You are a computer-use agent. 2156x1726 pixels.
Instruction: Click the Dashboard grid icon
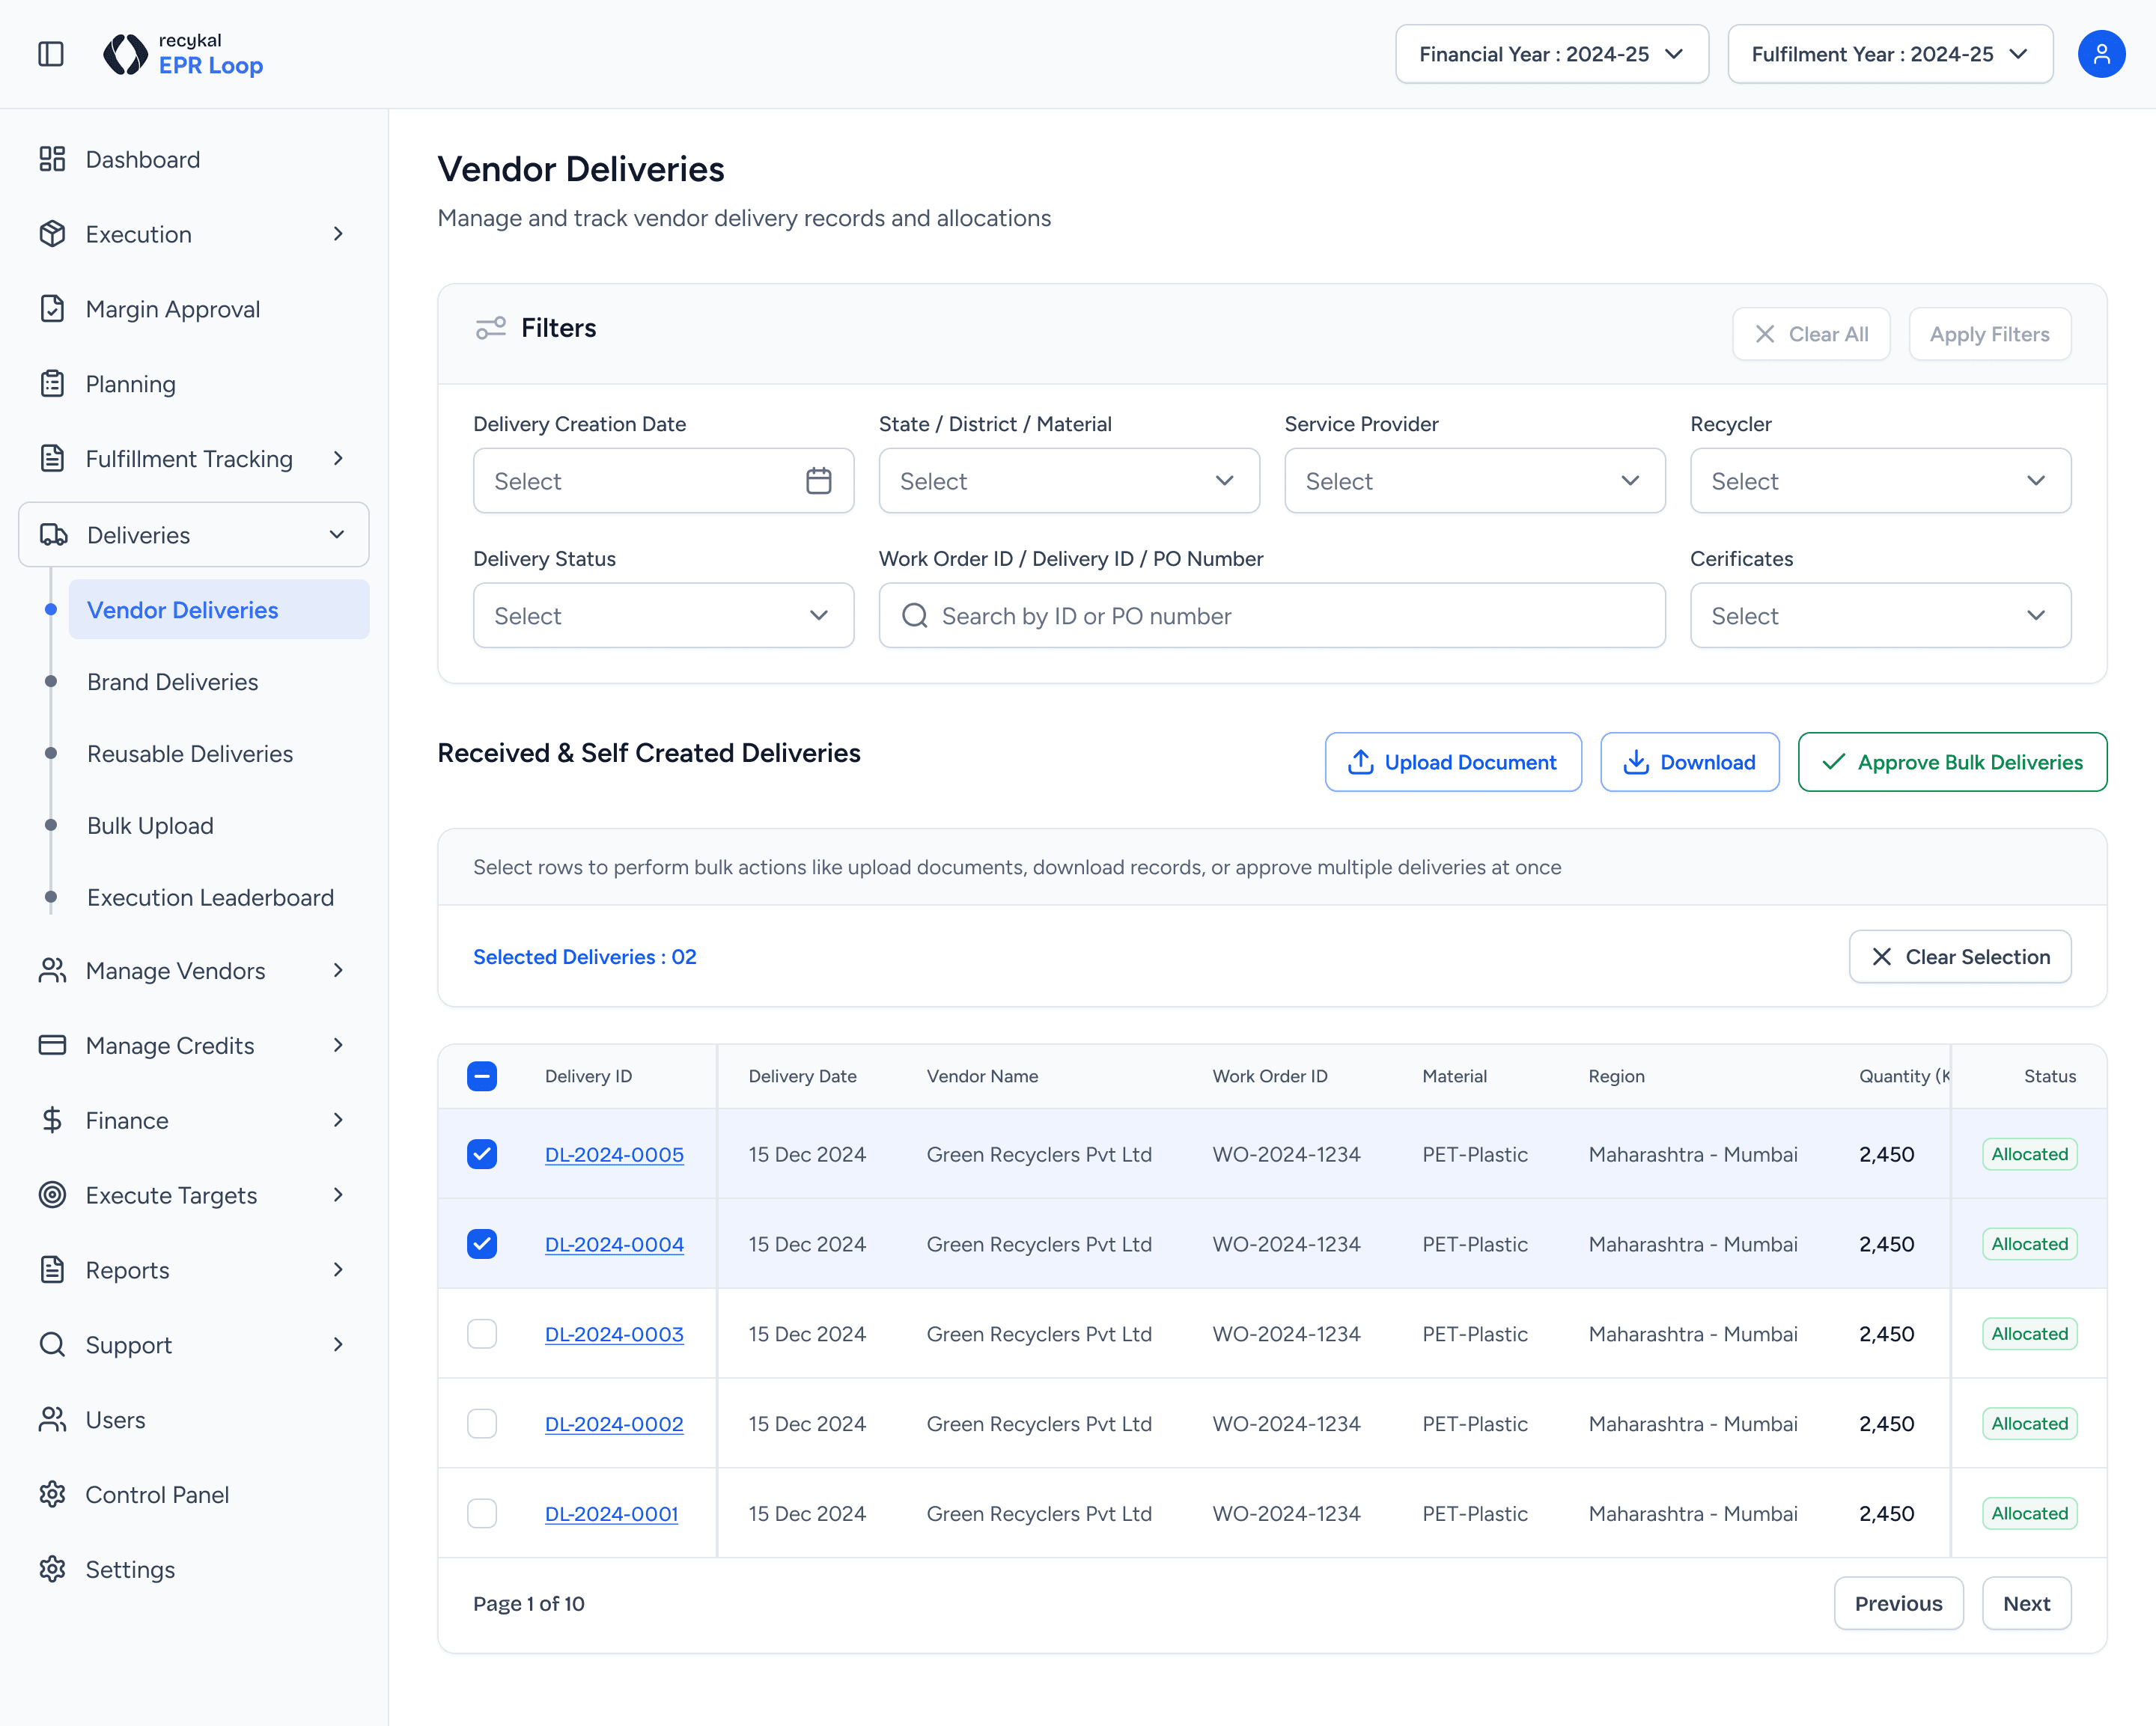52,159
